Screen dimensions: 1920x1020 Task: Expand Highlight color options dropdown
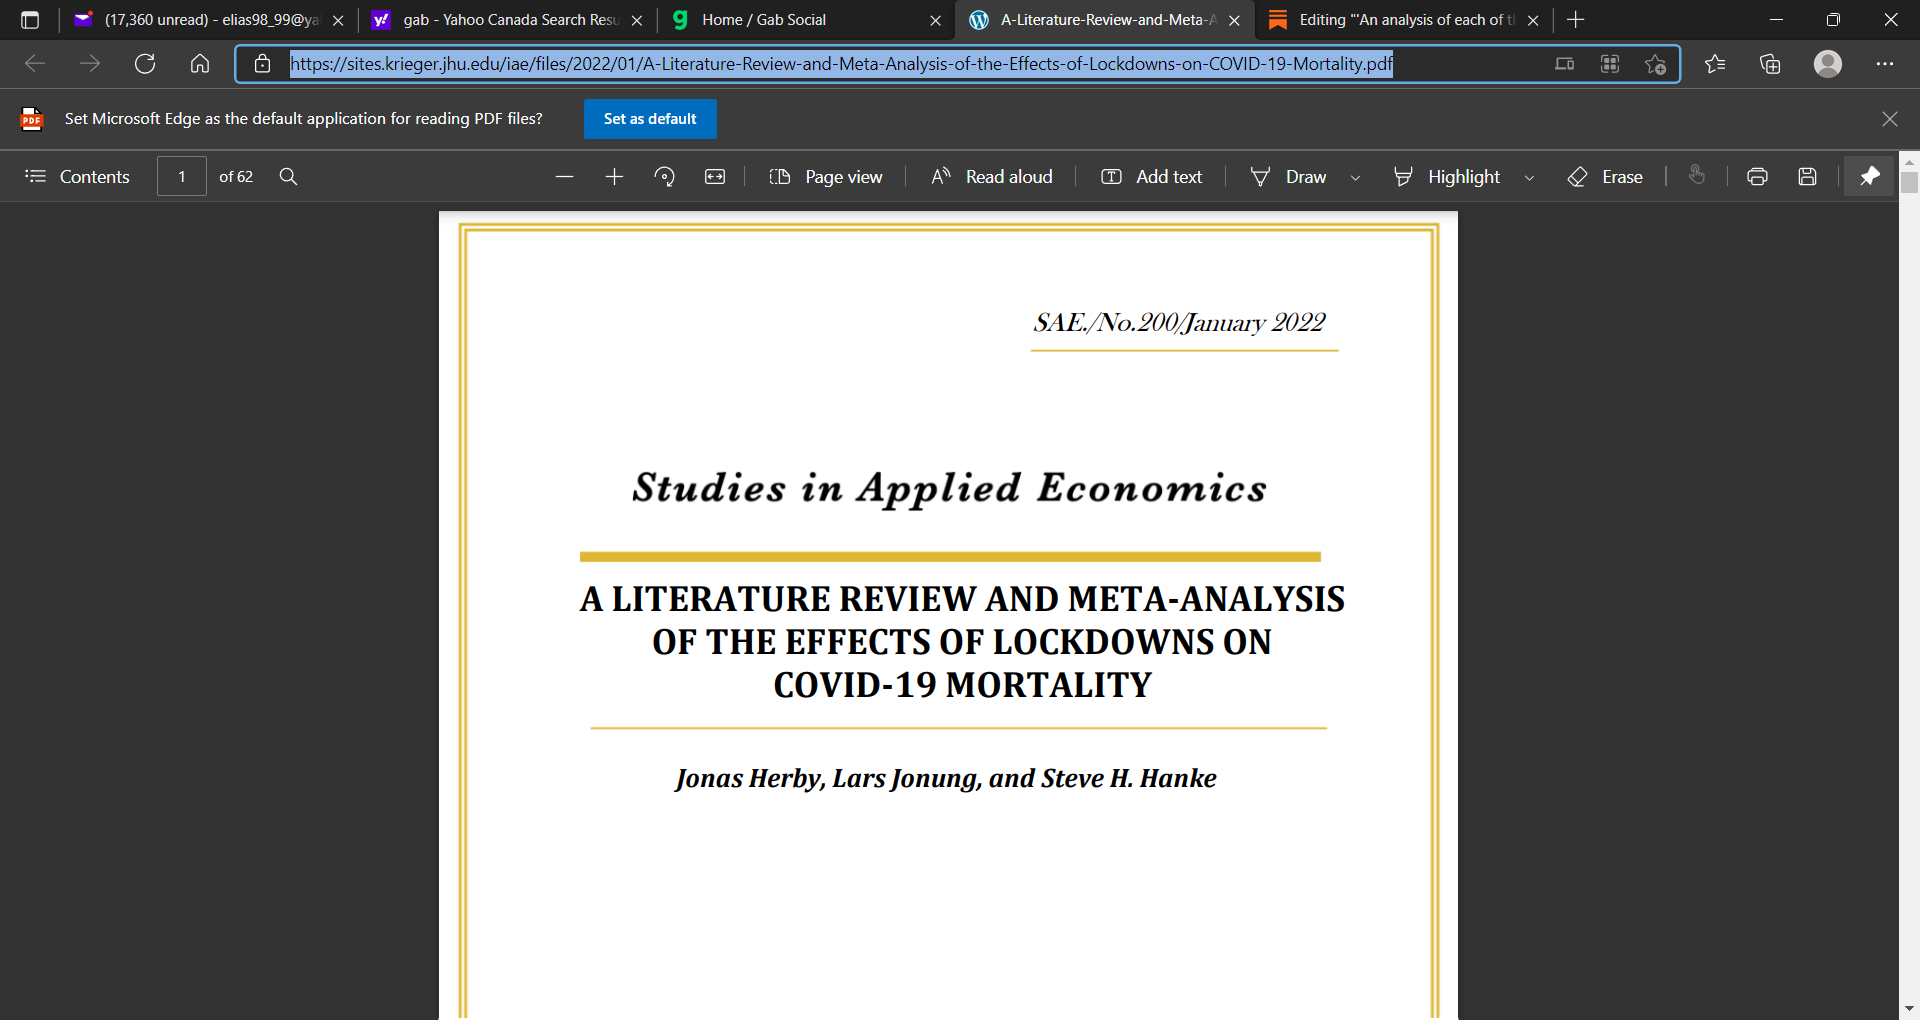click(1529, 178)
